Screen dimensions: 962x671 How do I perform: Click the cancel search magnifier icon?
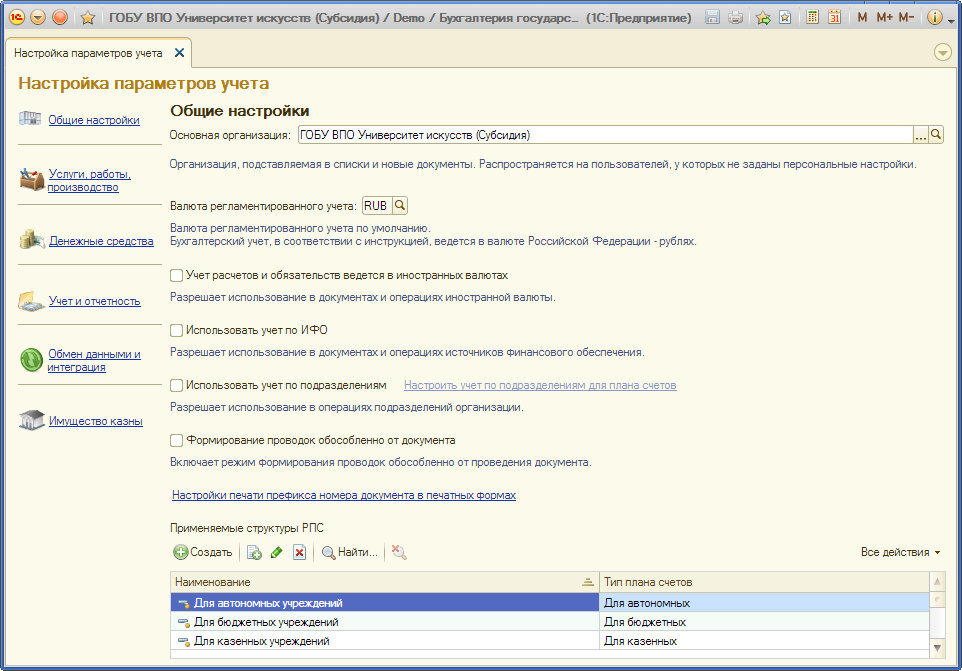pyautogui.click(x=399, y=553)
